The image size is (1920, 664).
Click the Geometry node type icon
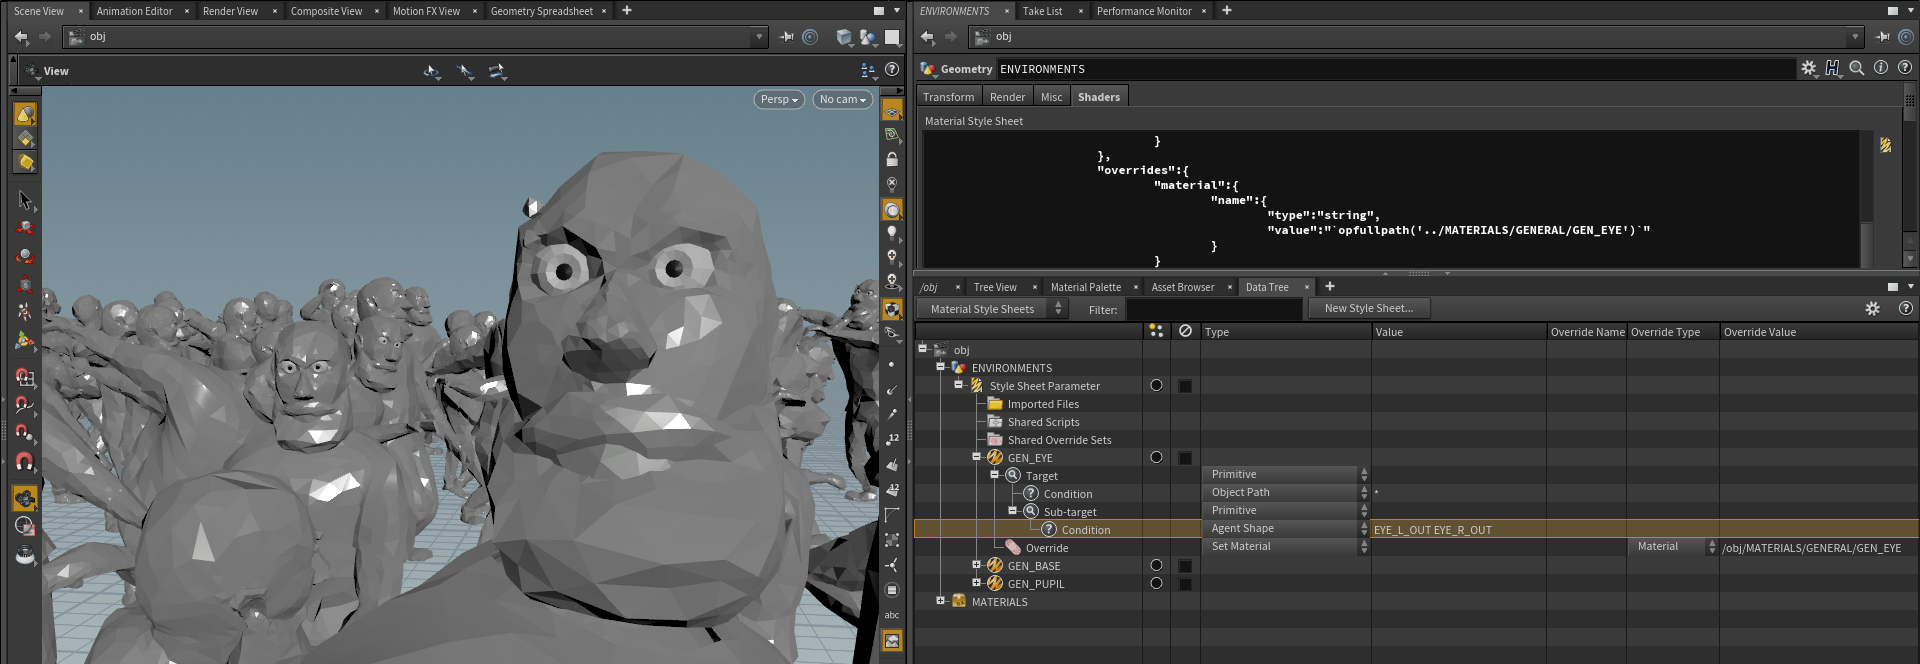tap(928, 69)
